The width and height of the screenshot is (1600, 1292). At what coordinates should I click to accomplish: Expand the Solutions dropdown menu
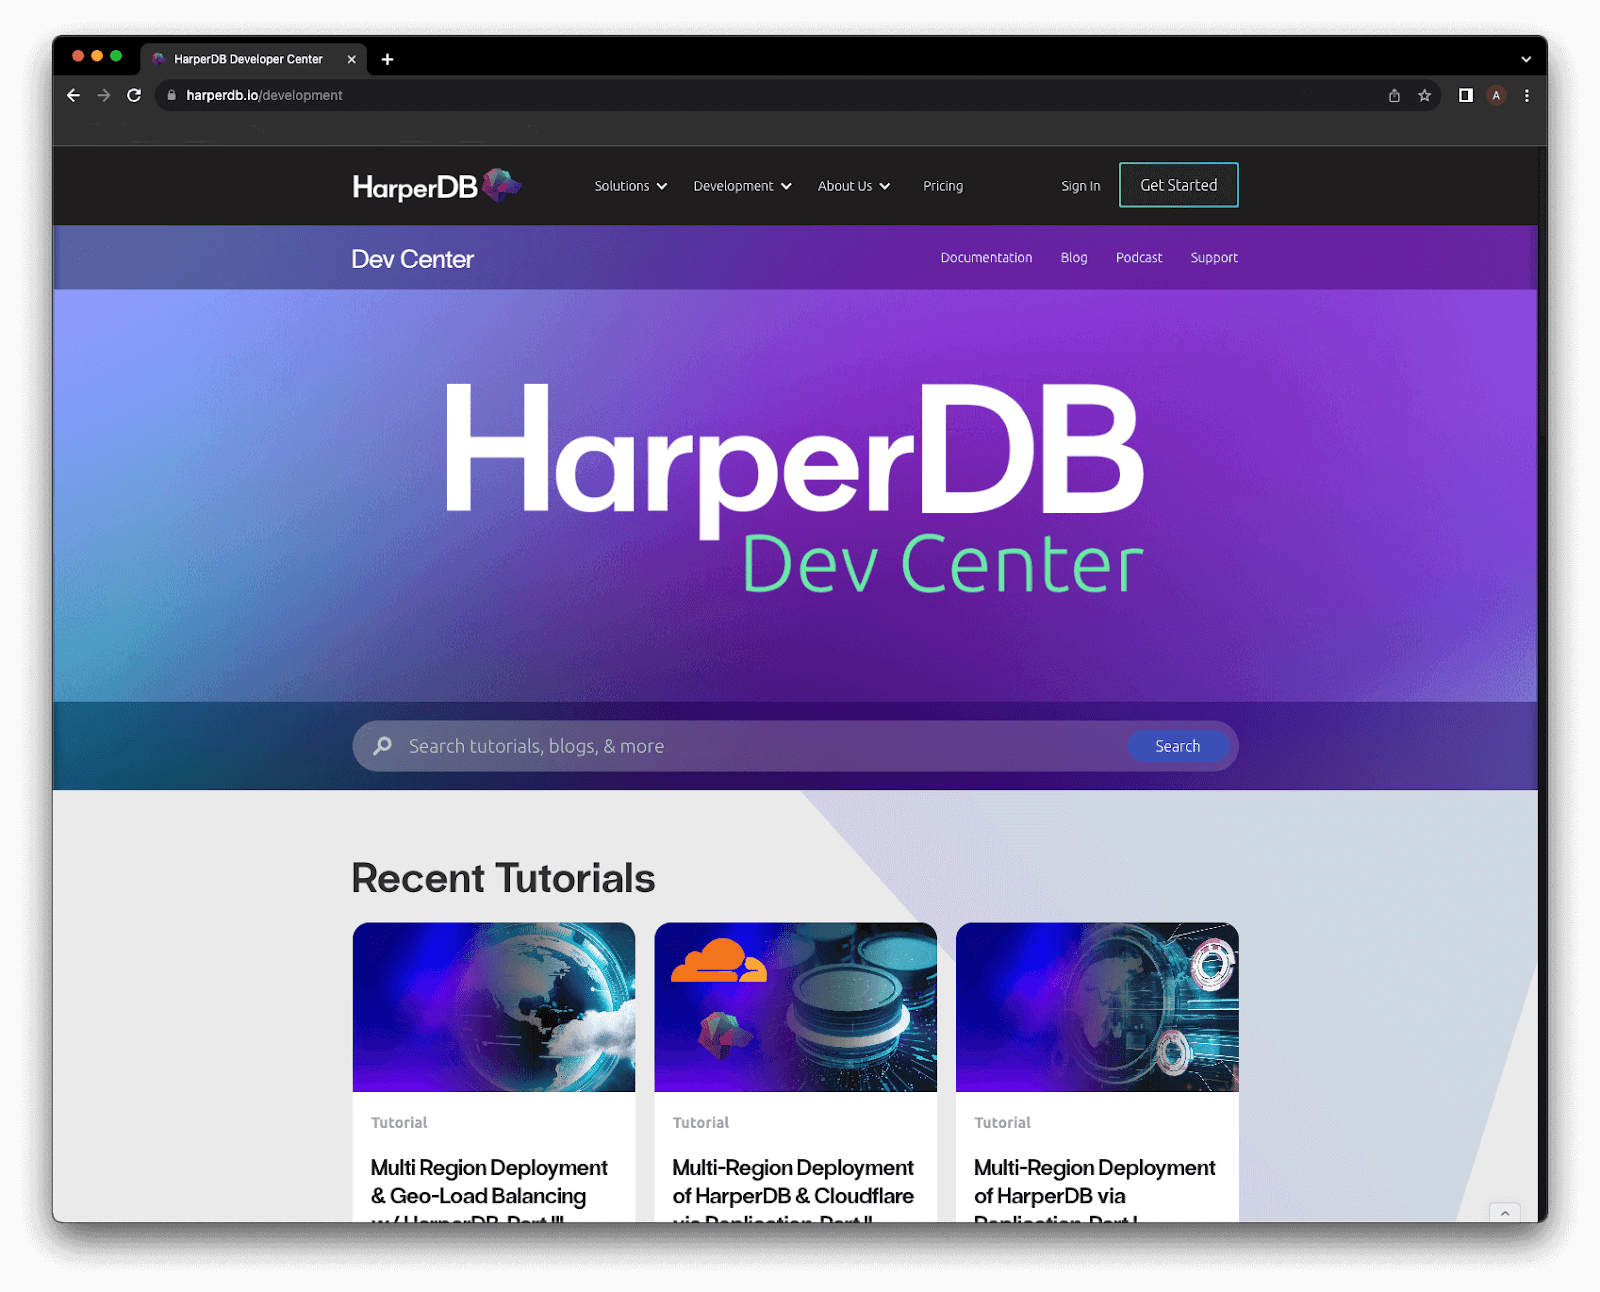(x=631, y=186)
